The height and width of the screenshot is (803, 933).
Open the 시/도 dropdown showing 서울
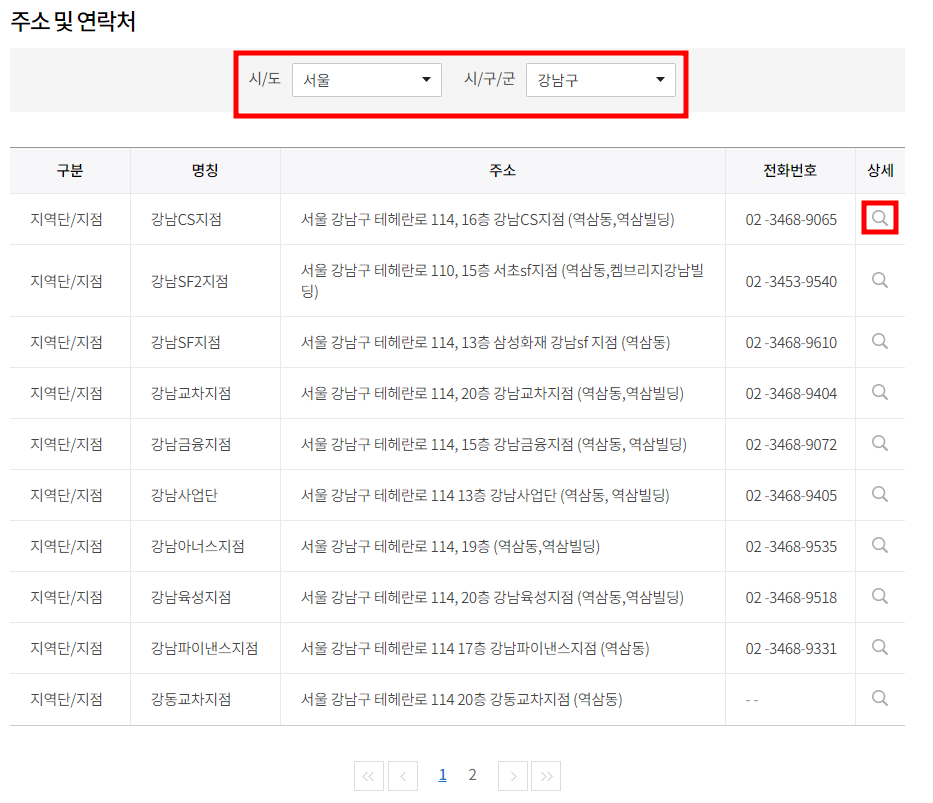(x=367, y=79)
